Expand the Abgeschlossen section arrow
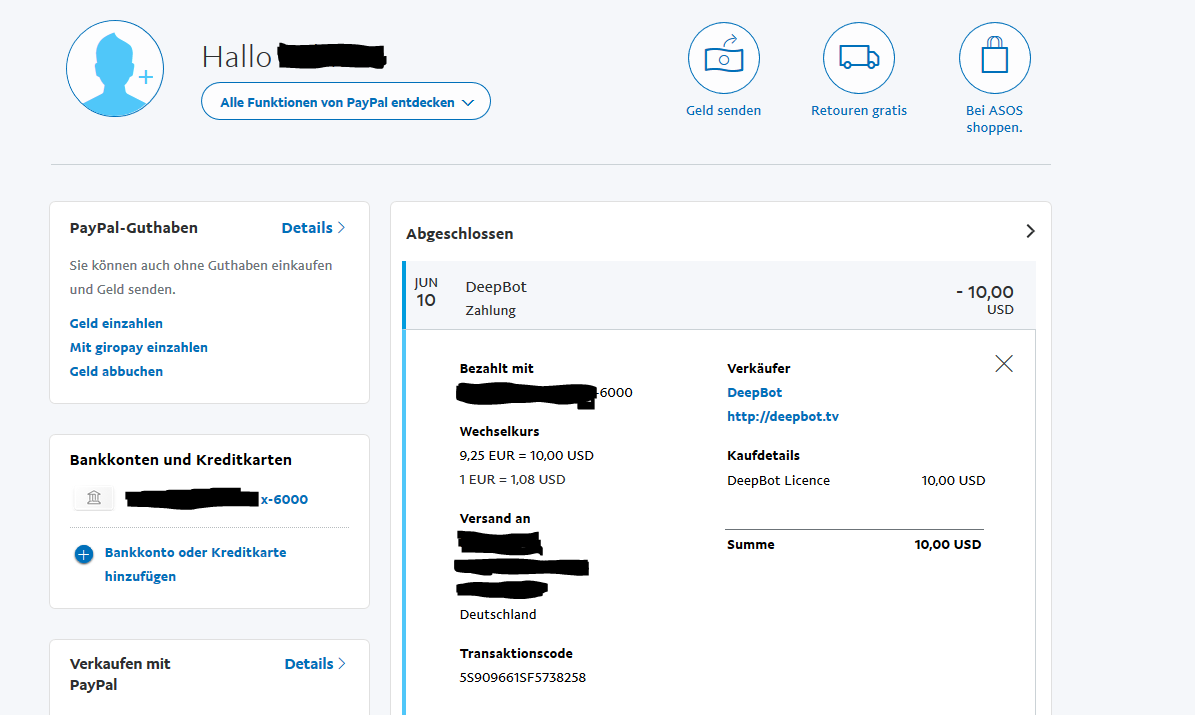 pyautogui.click(x=1030, y=231)
